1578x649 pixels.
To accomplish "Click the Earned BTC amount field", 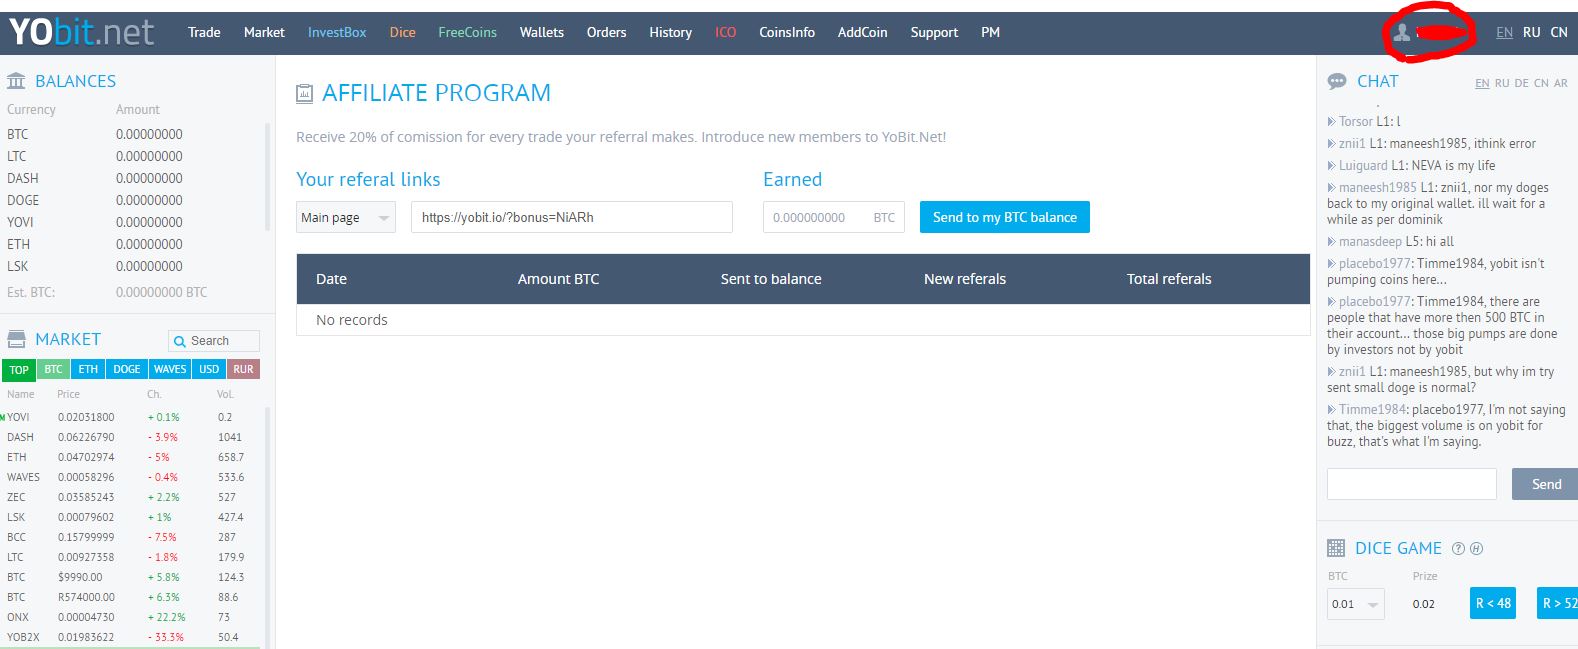I will [834, 217].
